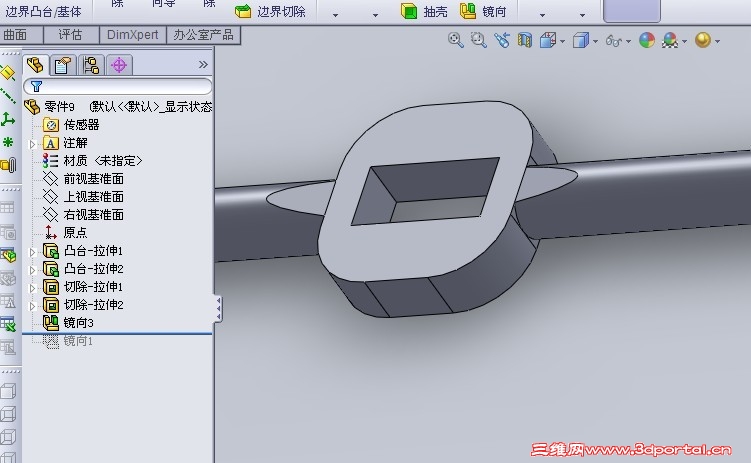Open the ConfigurationManager tab icon
751x463 pixels.
coord(91,65)
